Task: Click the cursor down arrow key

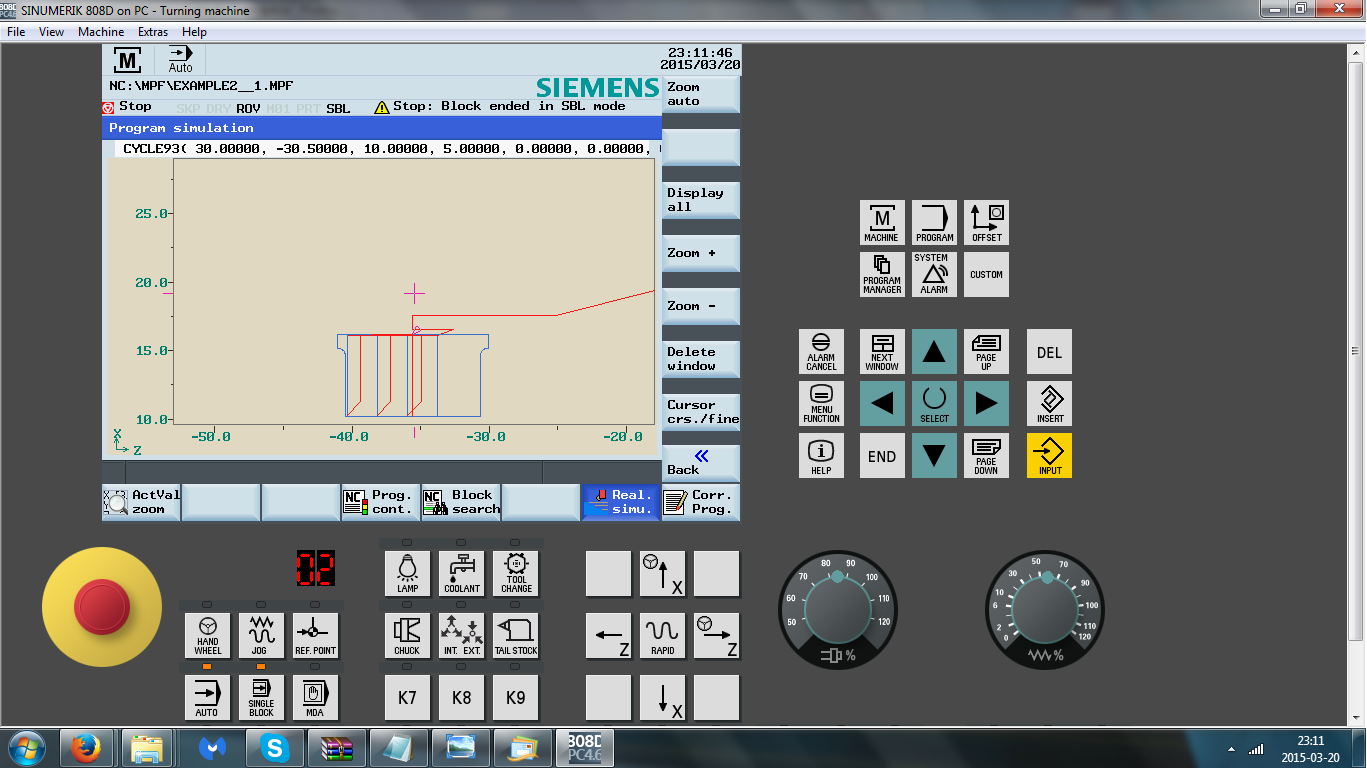Action: click(x=934, y=456)
